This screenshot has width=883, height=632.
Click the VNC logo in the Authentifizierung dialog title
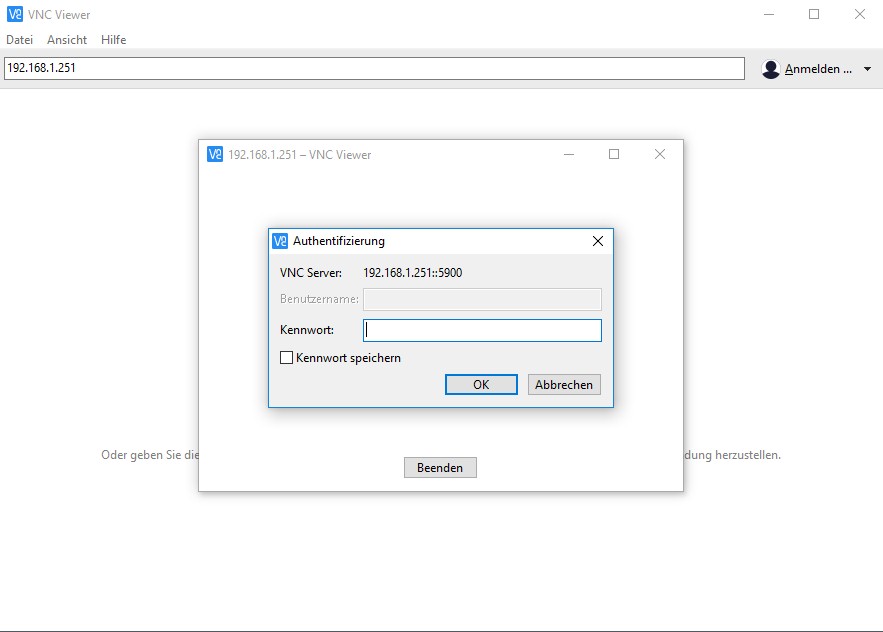tap(280, 241)
